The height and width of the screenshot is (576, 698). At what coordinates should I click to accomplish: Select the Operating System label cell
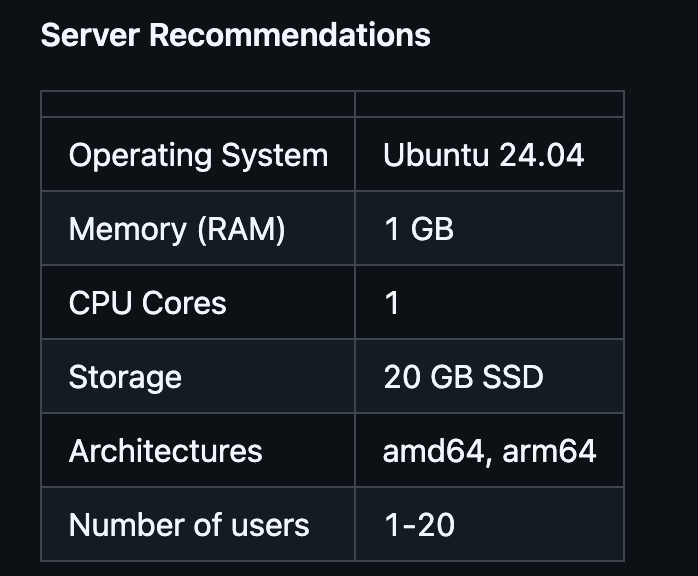coord(198,156)
